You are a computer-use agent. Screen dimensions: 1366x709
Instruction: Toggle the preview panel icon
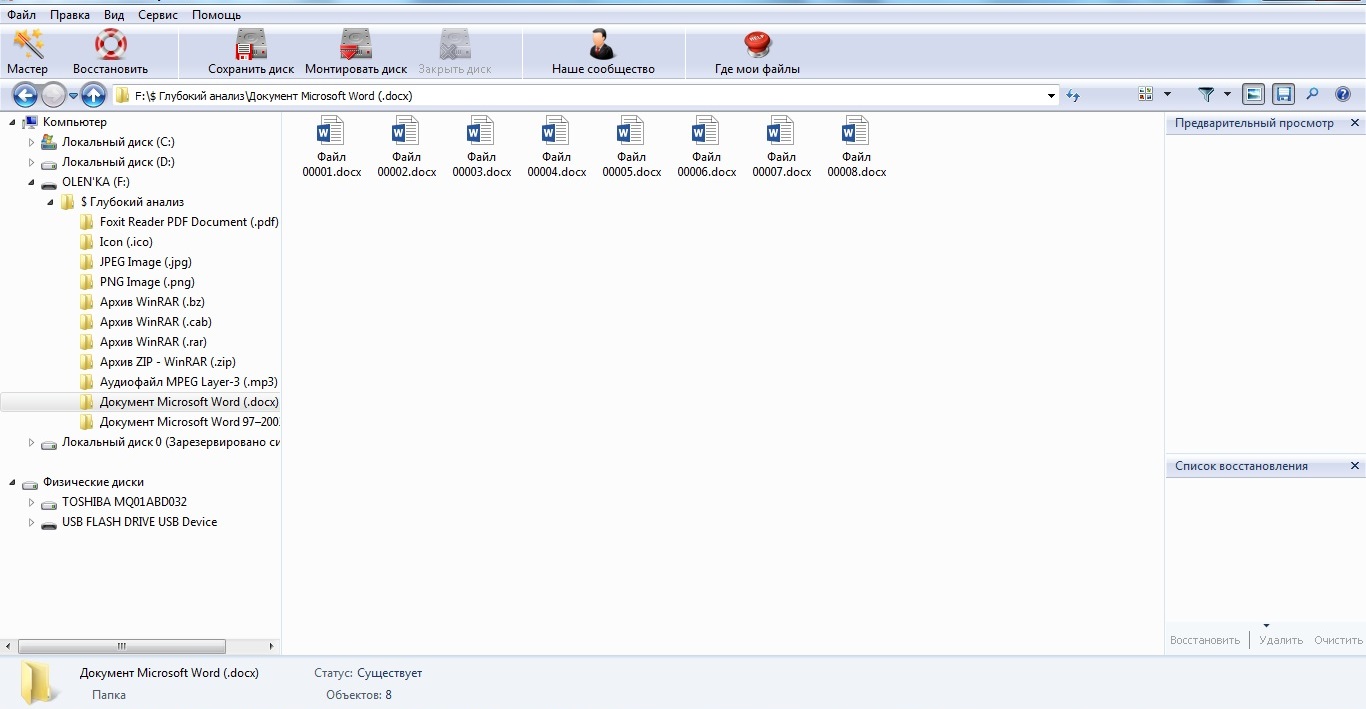pos(1253,94)
